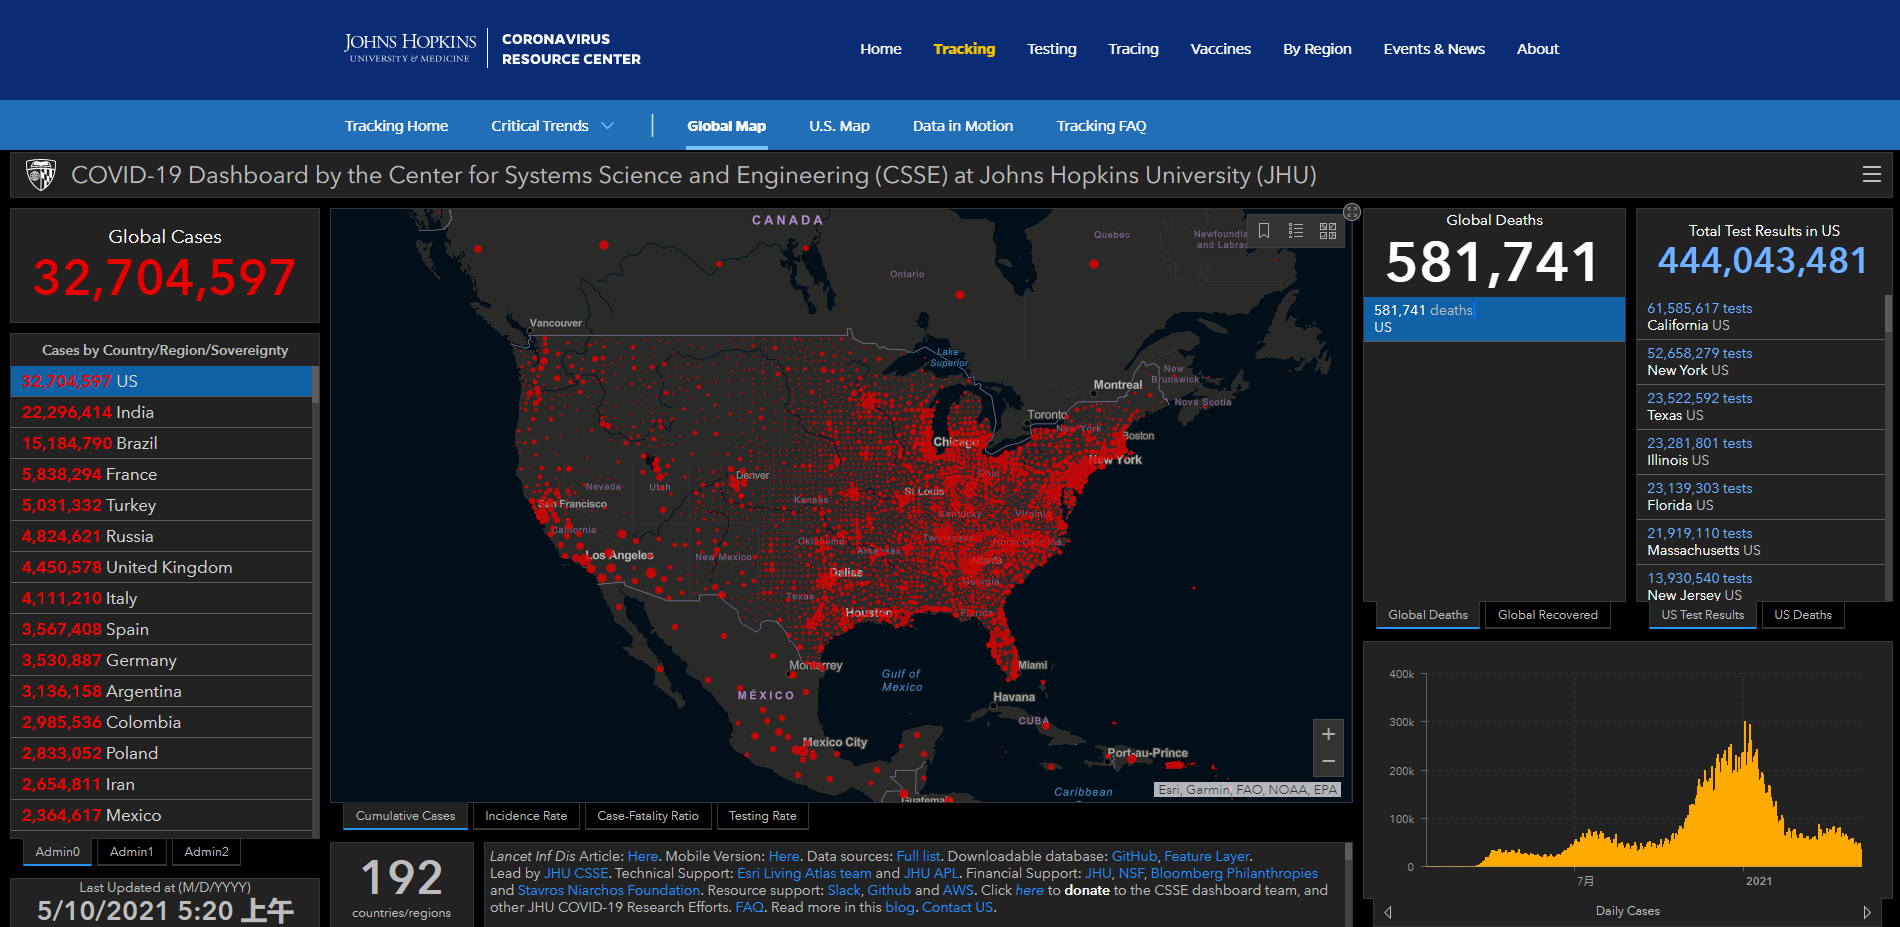Open the By Region nav item

tap(1317, 49)
